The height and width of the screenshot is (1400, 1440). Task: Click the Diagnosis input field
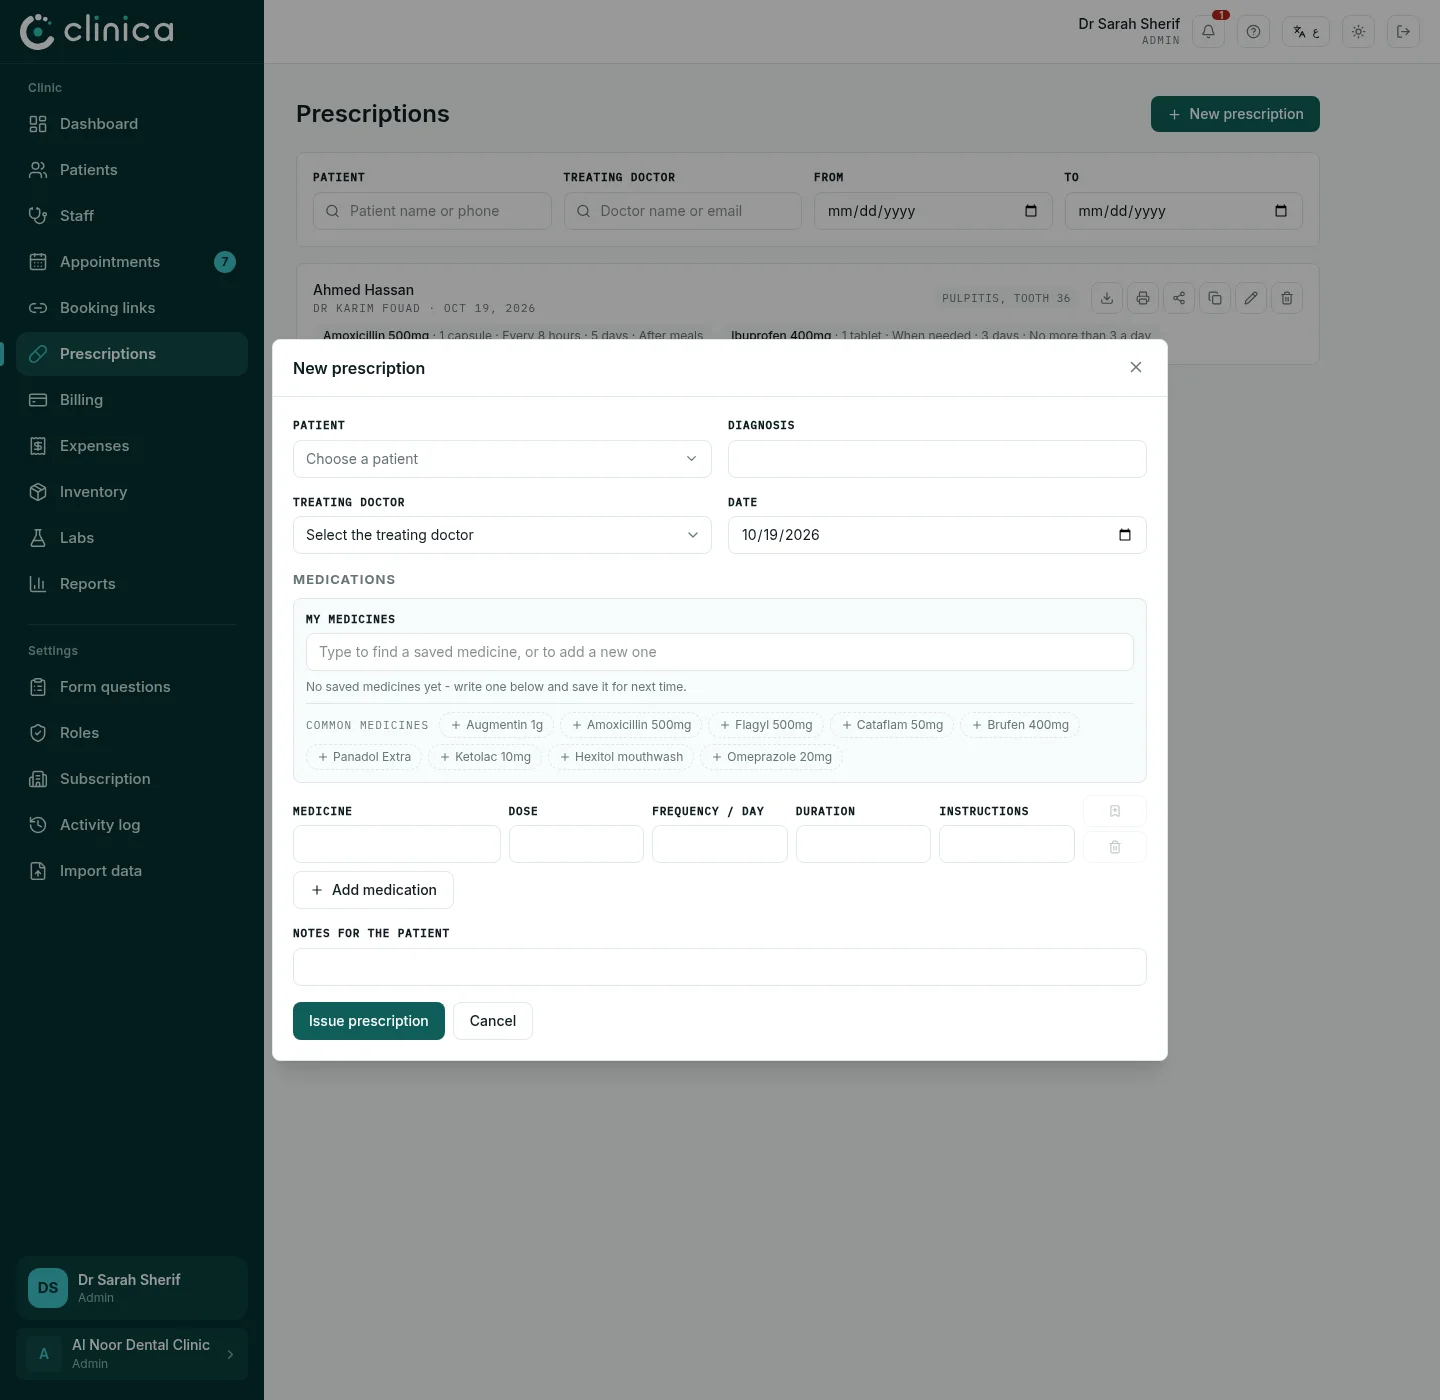pos(937,459)
